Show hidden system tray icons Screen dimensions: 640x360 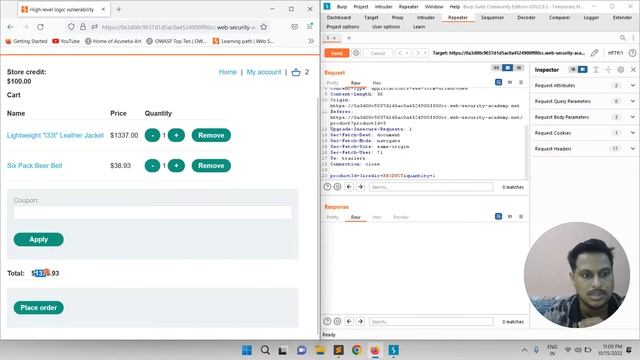pyautogui.click(x=524, y=350)
